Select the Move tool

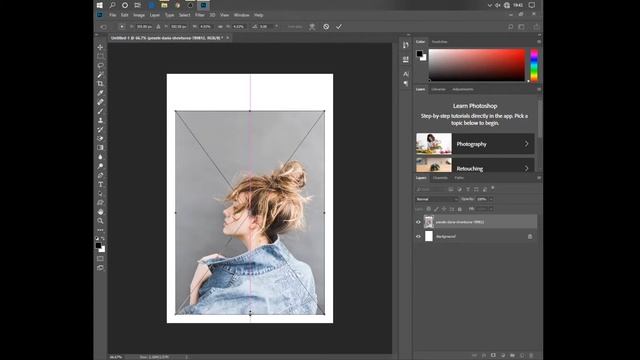[x=100, y=47]
